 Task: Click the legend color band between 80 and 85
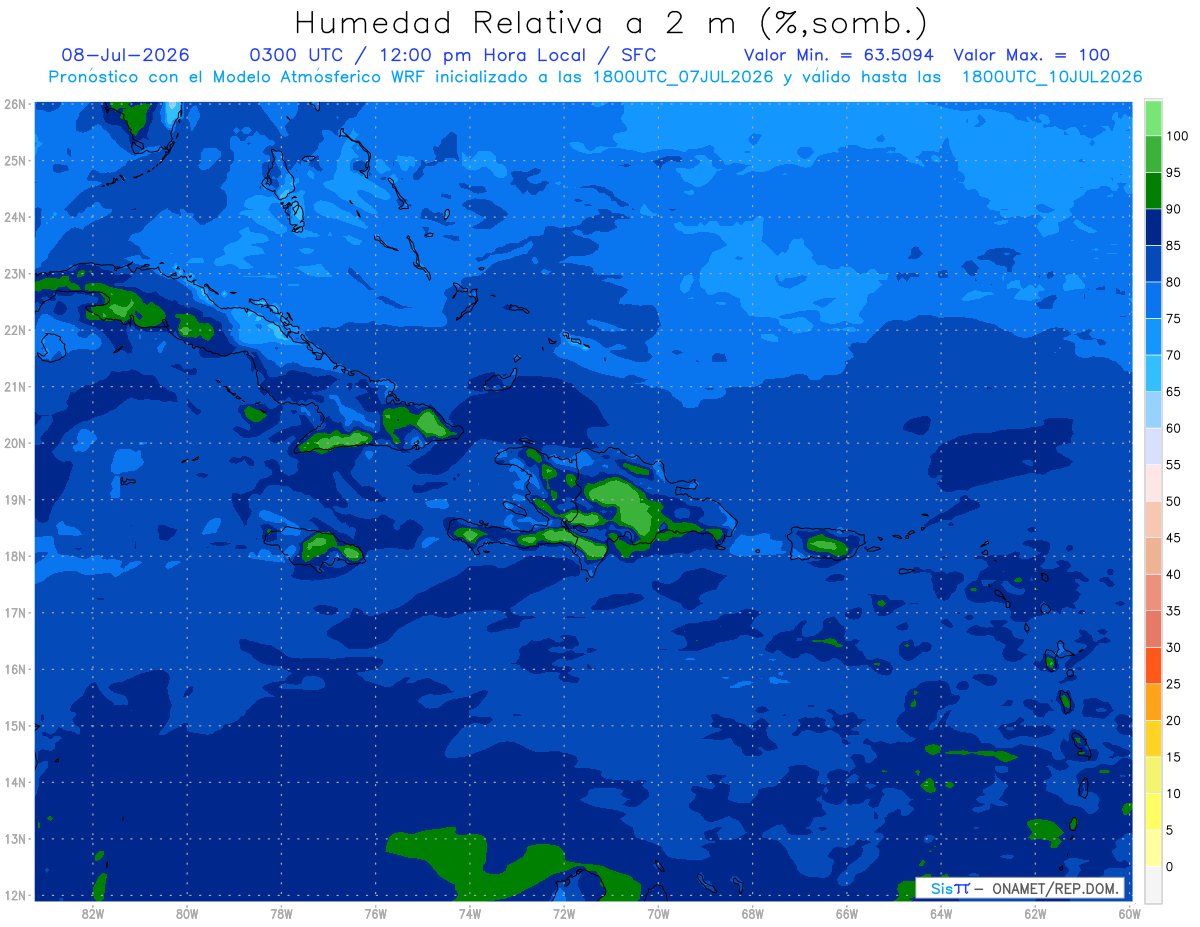[x=1153, y=264]
